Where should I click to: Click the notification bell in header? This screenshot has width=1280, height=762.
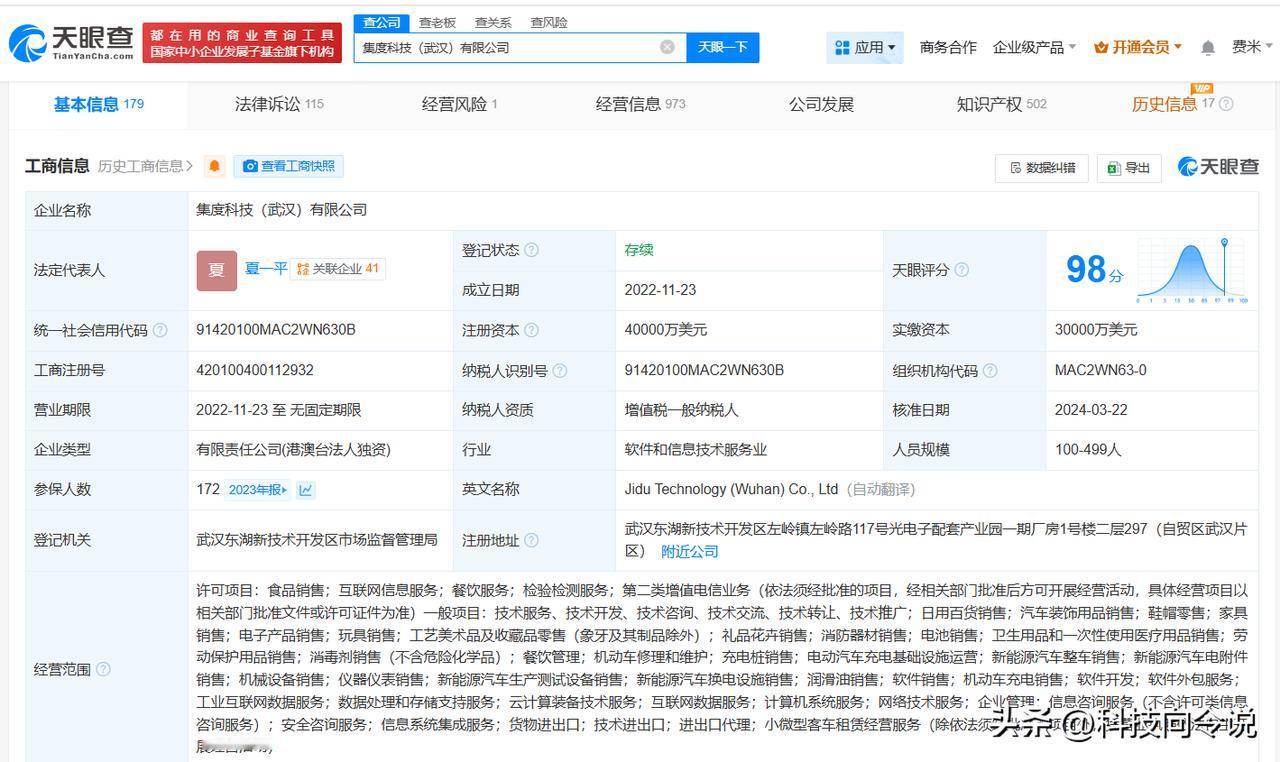click(x=1208, y=47)
